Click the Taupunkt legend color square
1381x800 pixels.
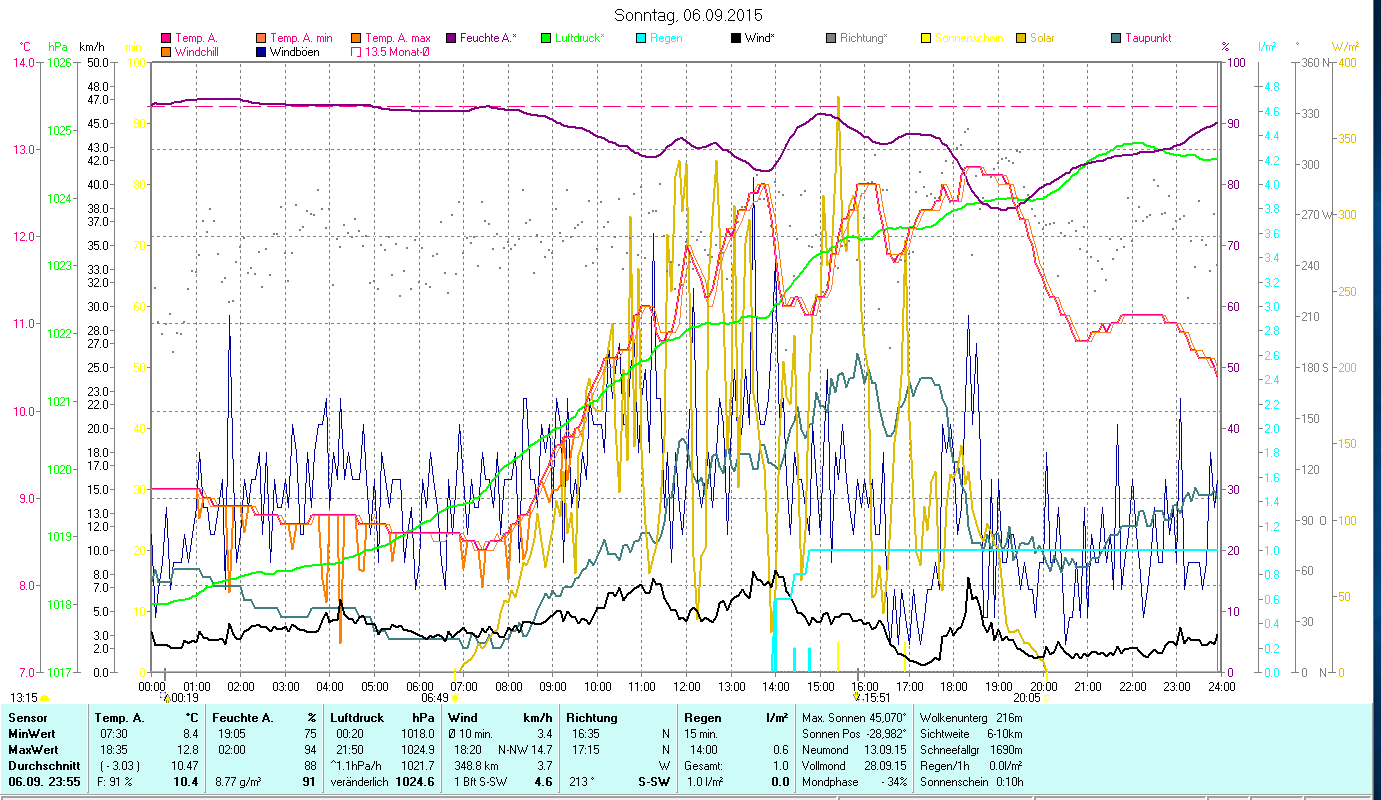pos(1116,38)
